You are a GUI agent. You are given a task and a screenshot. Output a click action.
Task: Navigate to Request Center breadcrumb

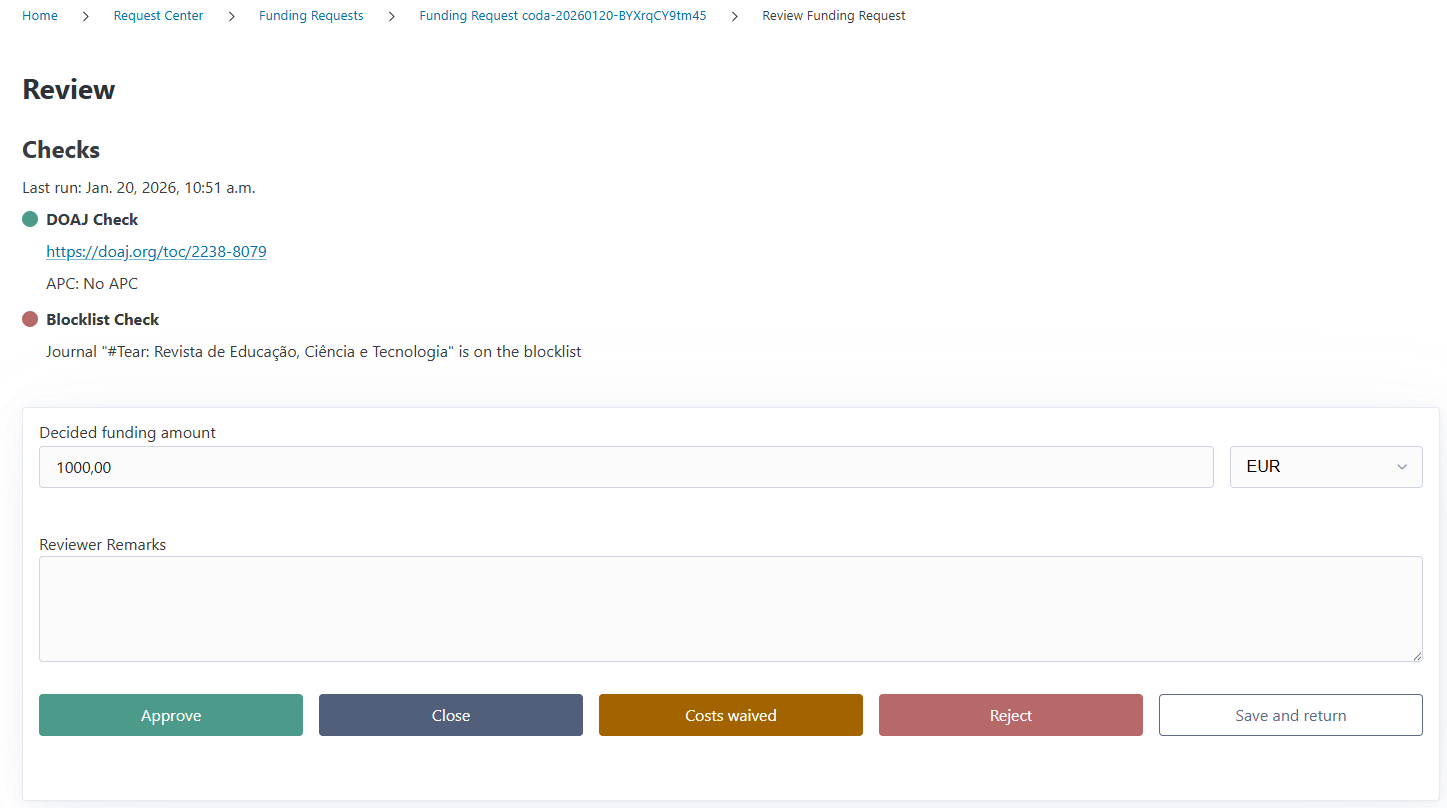click(158, 16)
